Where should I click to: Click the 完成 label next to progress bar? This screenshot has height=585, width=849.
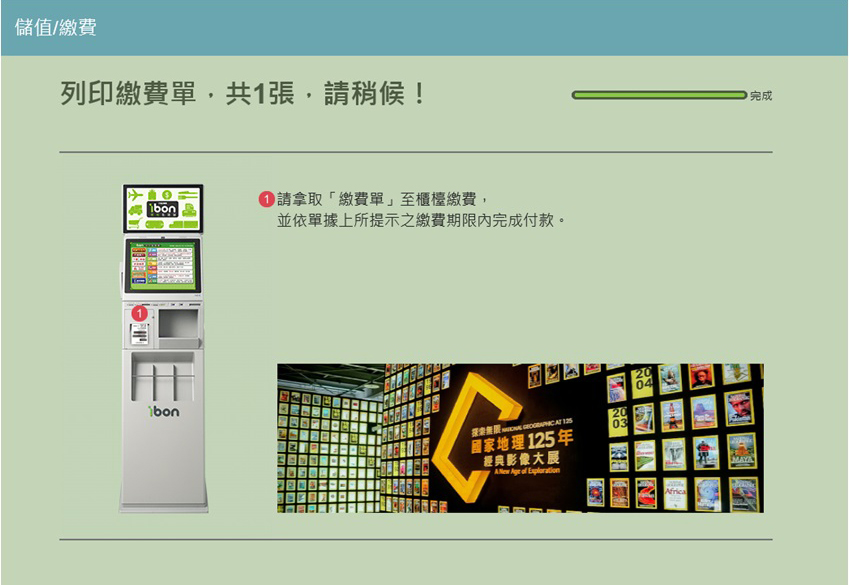tap(761, 96)
